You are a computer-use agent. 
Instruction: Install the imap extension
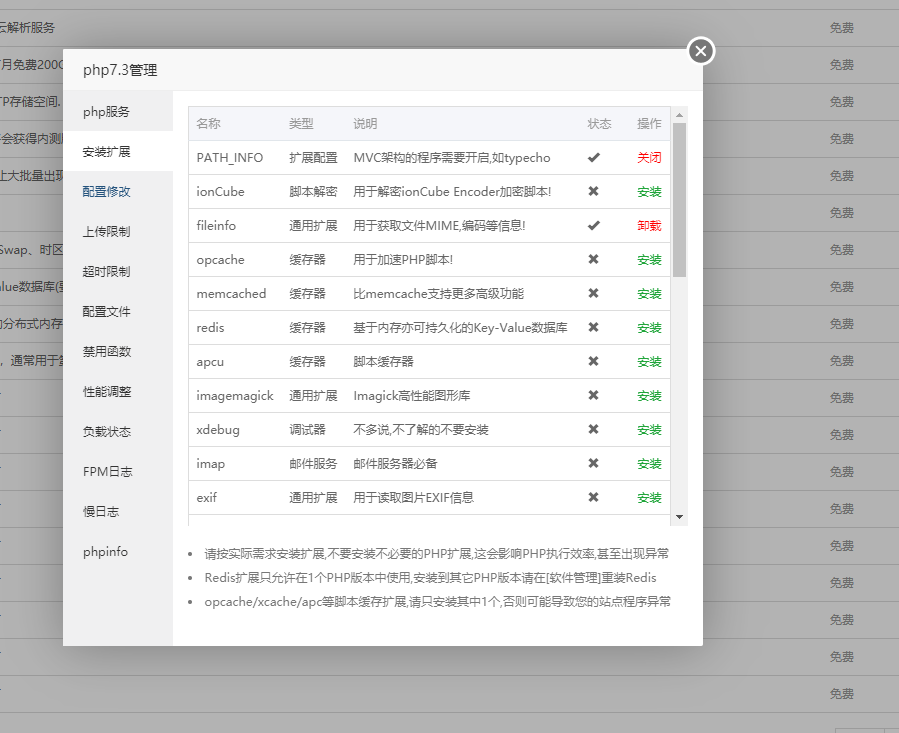649,463
